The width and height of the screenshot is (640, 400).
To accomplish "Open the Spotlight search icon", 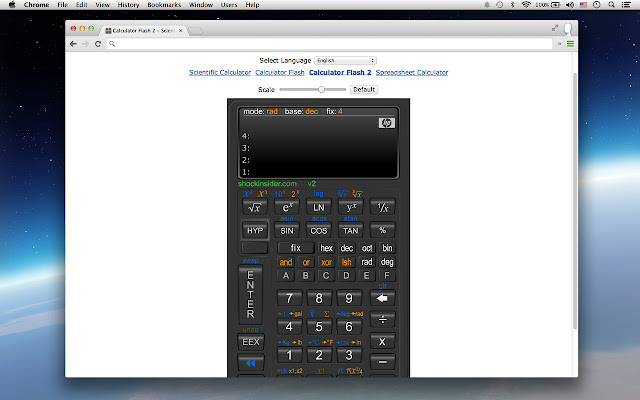I will [611, 5].
